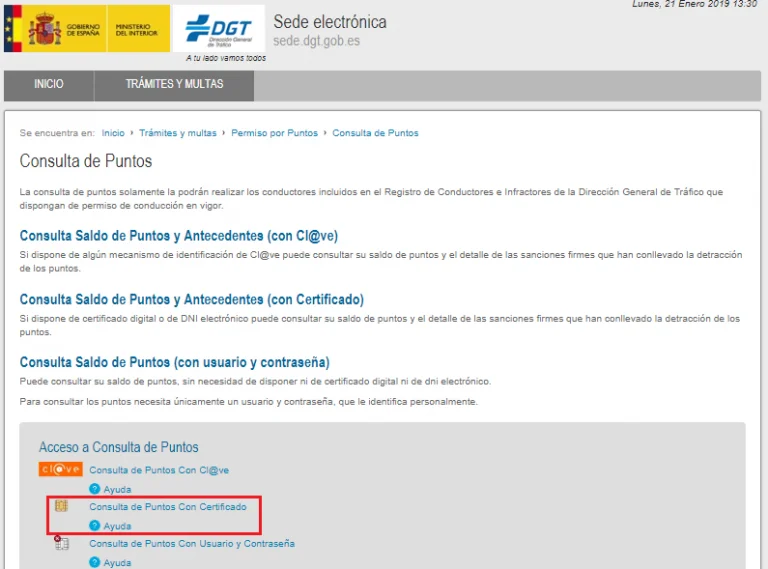The height and width of the screenshot is (569, 768).
Task: Select Consulta de Puntos Con Cl@ve link
Action: click(x=159, y=470)
